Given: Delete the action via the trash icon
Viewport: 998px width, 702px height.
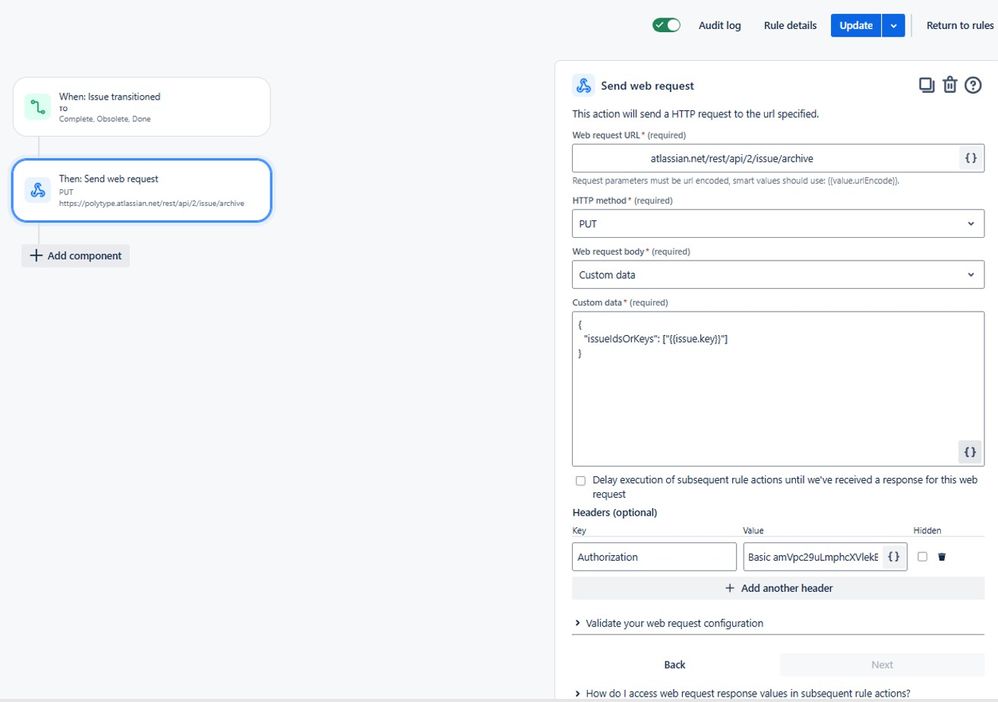Looking at the screenshot, I should click(x=950, y=85).
